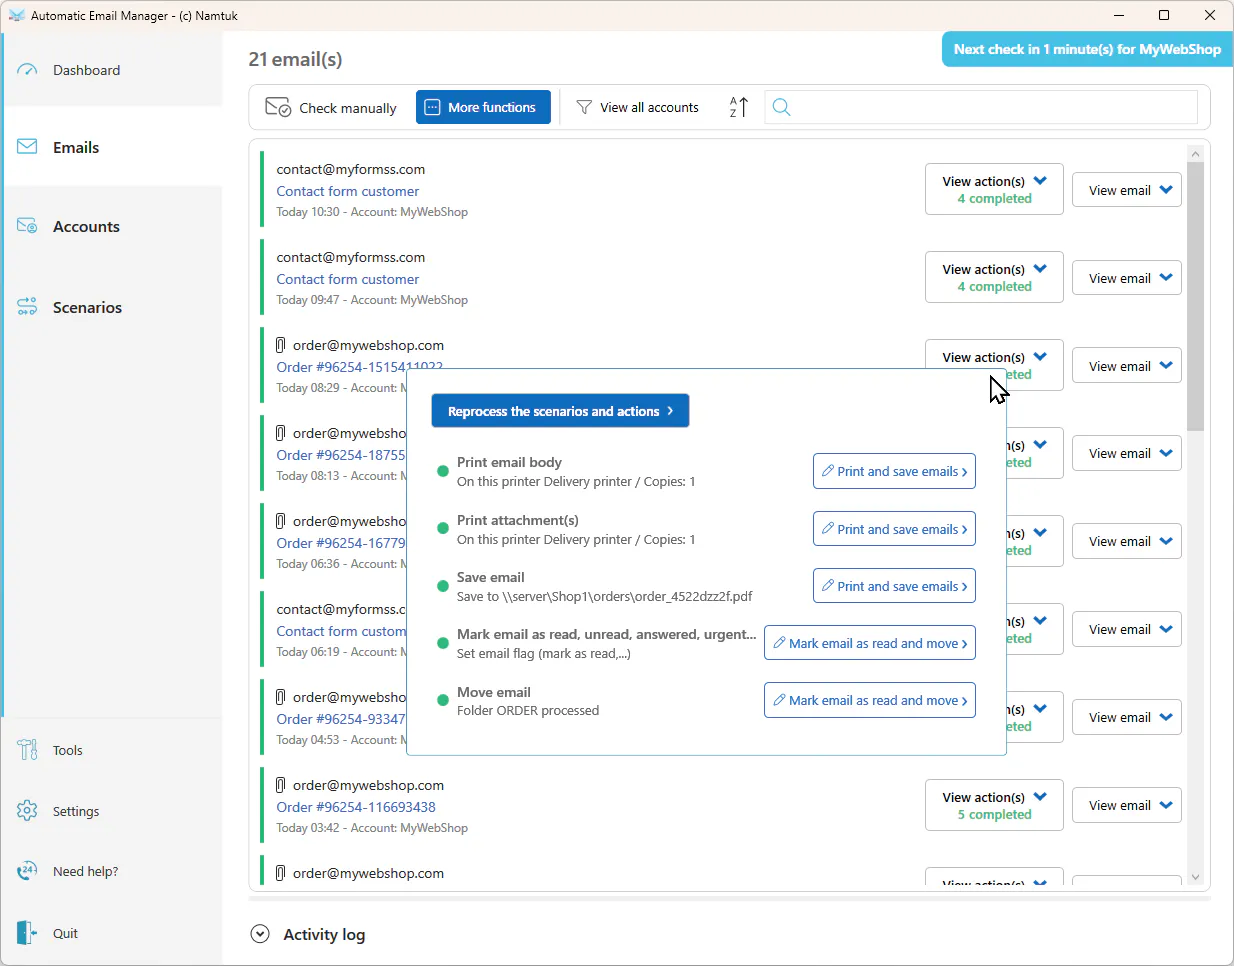1234x966 pixels.
Task: Open View action(s) dropdown for Today 10:30 email
Action: 994,189
